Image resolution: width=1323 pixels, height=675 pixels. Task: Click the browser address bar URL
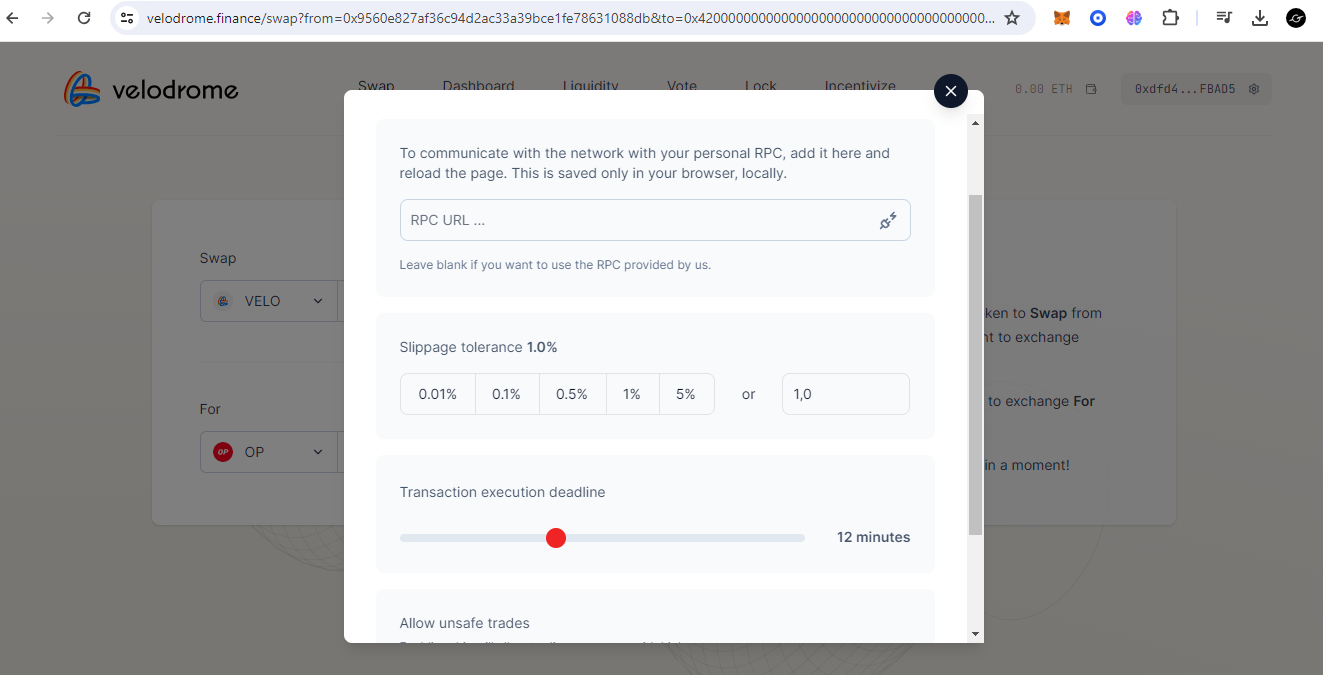tap(570, 18)
